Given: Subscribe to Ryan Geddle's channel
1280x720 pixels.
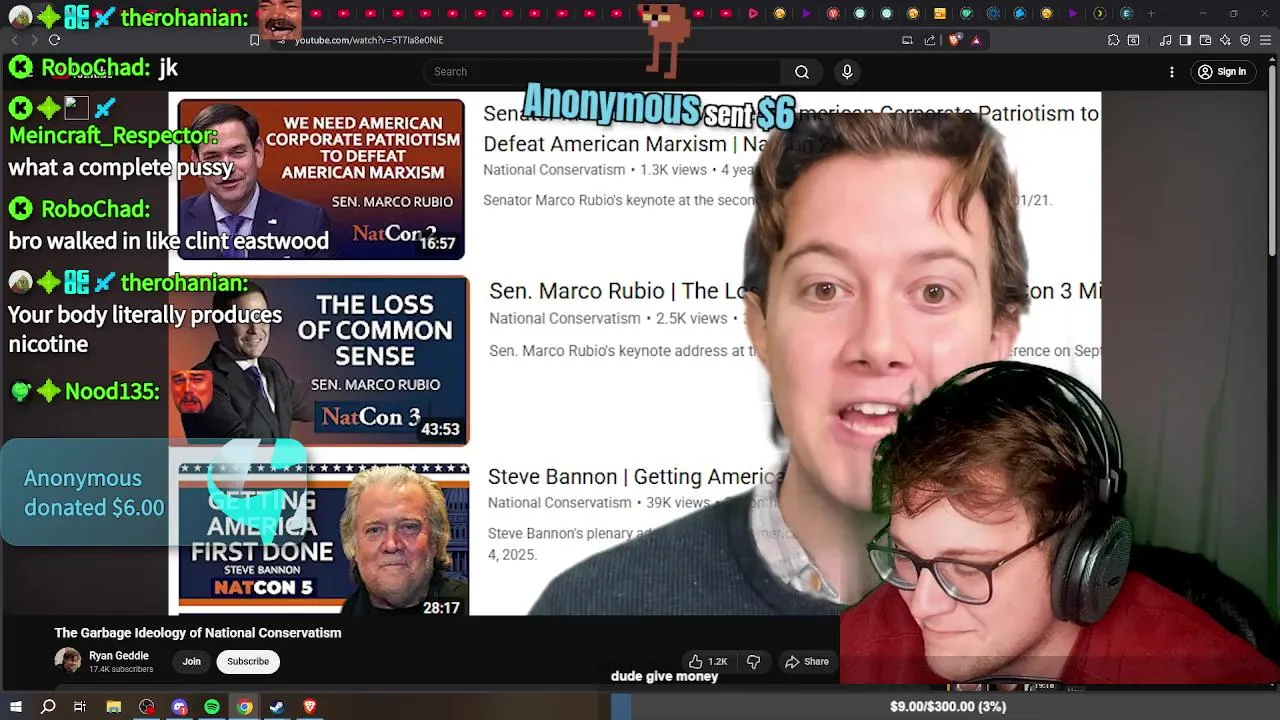Looking at the screenshot, I should (x=247, y=662).
